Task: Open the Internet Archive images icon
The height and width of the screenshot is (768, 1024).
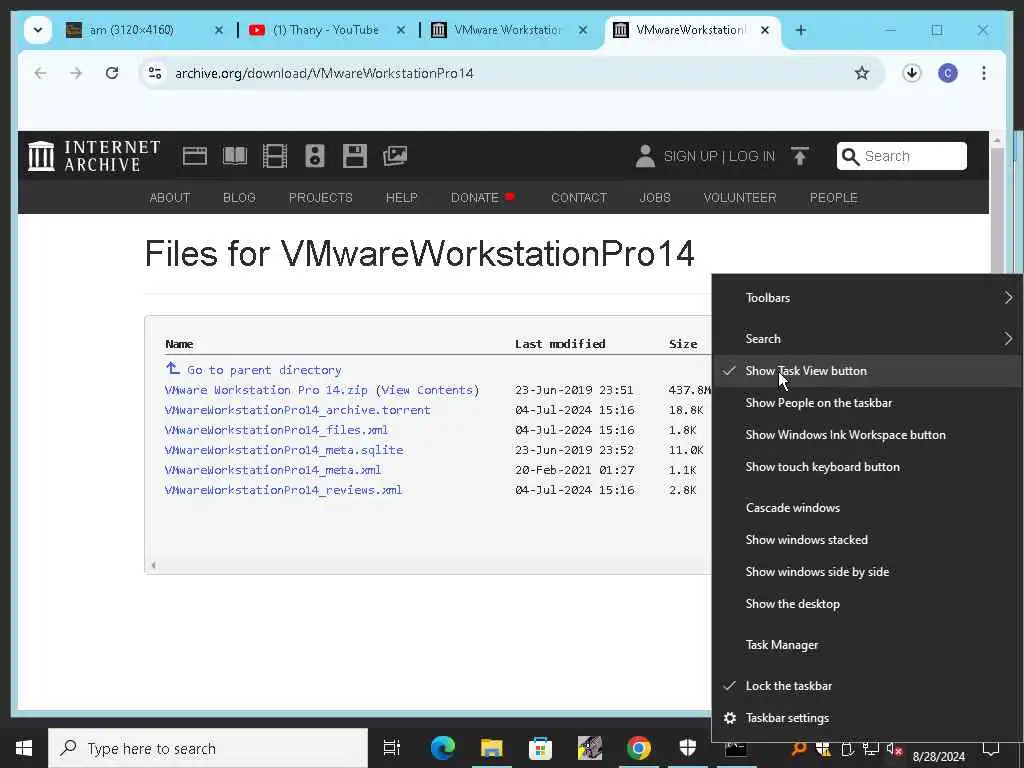Action: pyautogui.click(x=395, y=156)
